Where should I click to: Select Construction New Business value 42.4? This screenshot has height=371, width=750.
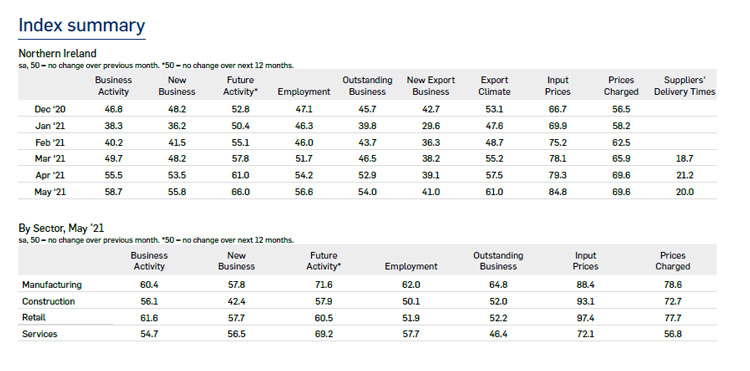(236, 302)
